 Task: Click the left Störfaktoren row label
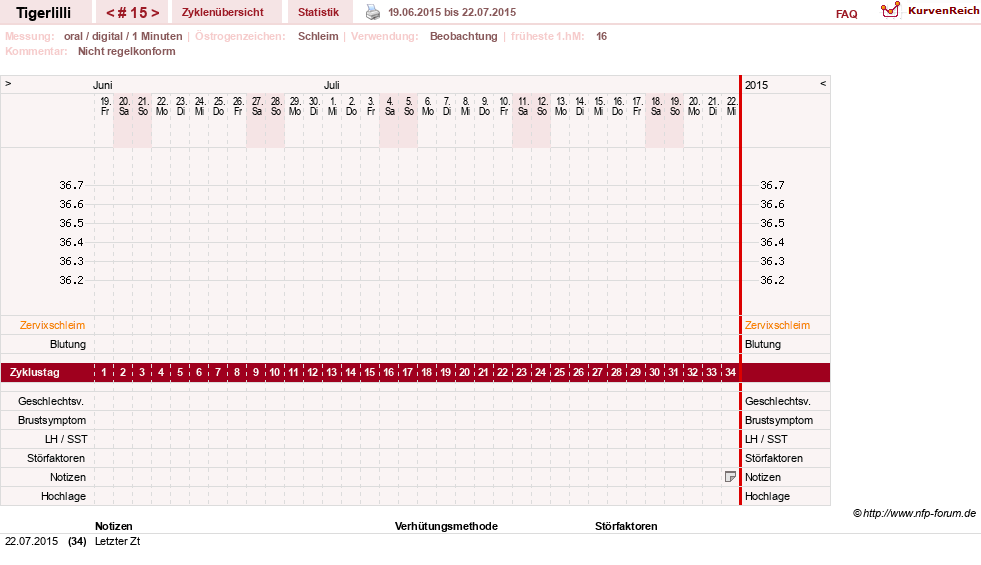56,458
